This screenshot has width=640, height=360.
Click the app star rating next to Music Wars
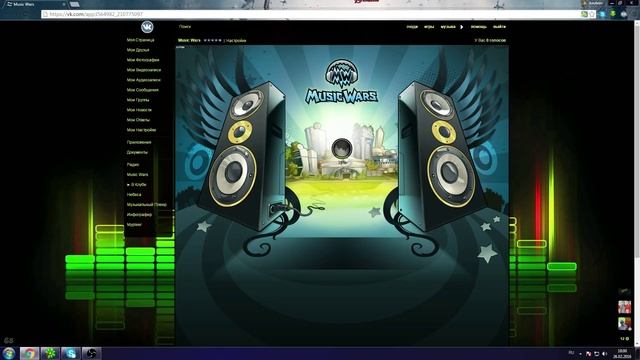point(212,40)
